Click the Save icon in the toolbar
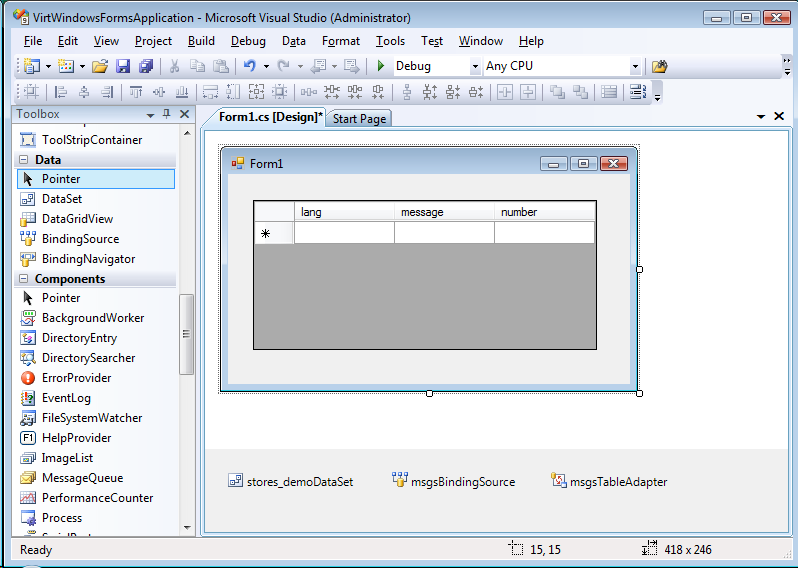Image resolution: width=798 pixels, height=568 pixels. click(x=123, y=66)
